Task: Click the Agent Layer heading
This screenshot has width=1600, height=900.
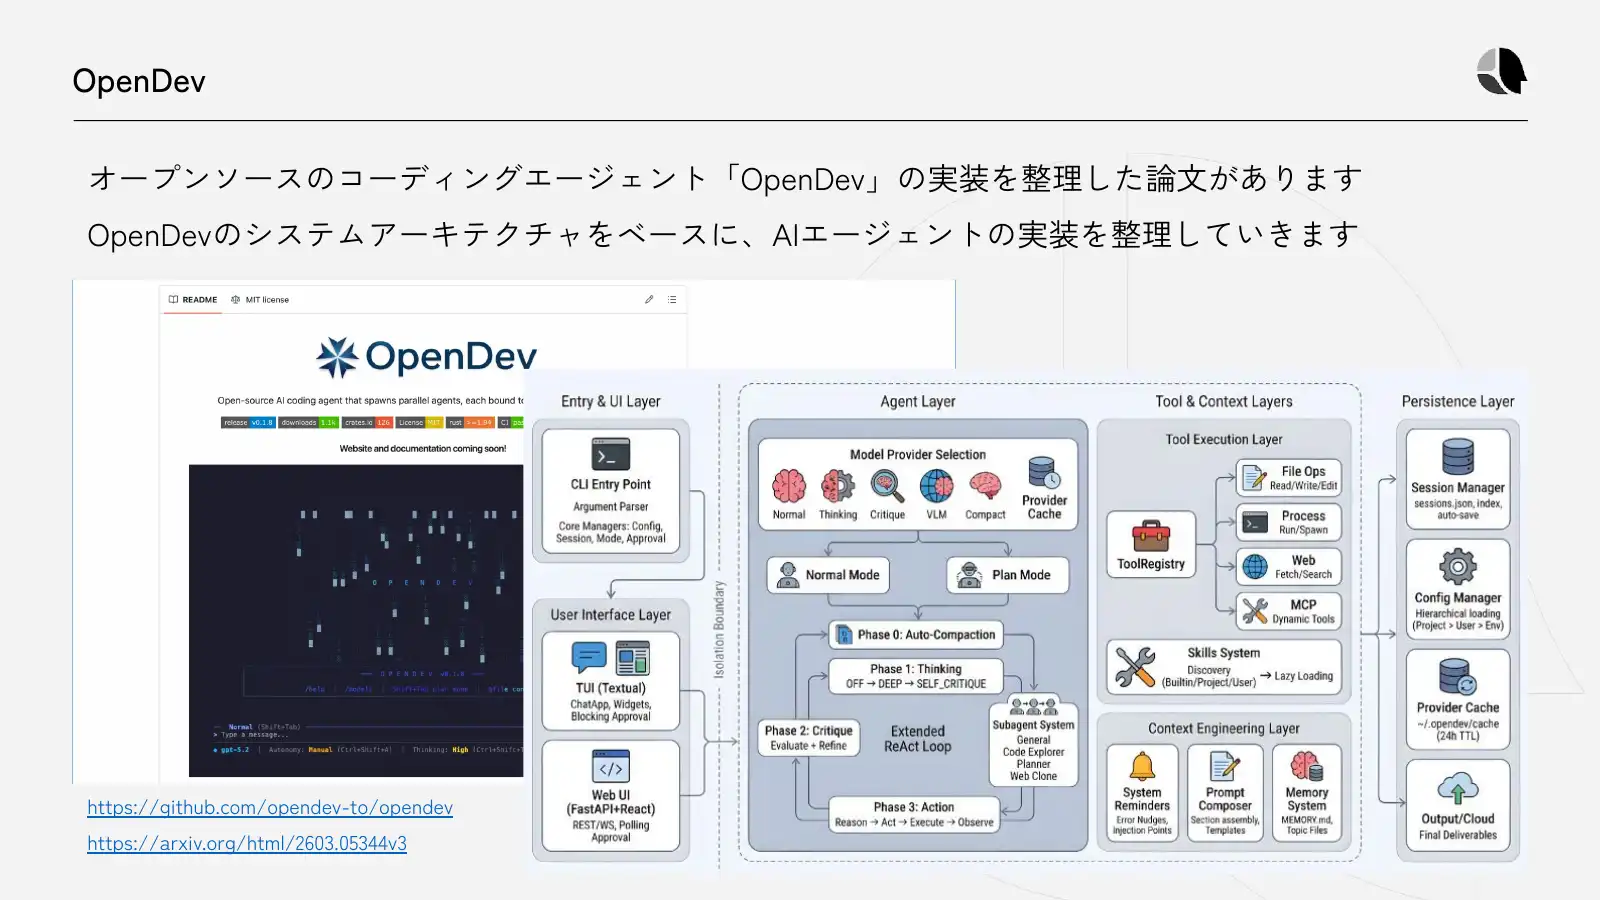Action: tap(918, 401)
